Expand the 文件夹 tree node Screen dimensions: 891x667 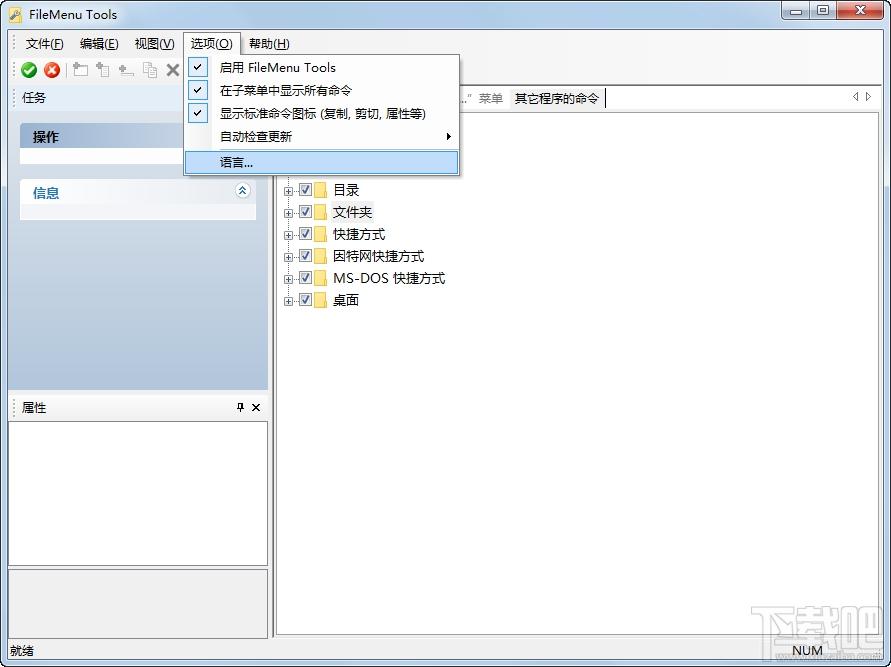[288, 213]
